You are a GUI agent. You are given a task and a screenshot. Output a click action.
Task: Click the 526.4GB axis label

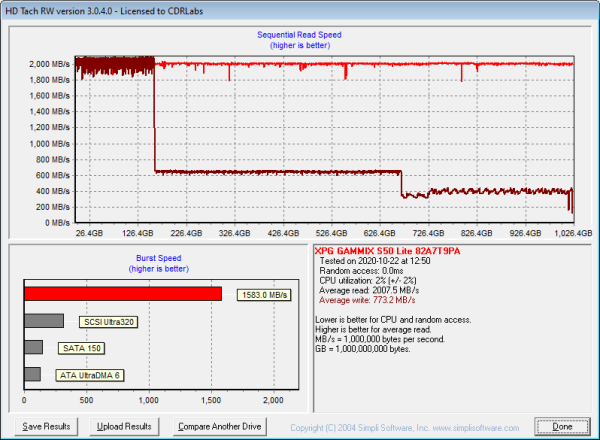(x=331, y=233)
